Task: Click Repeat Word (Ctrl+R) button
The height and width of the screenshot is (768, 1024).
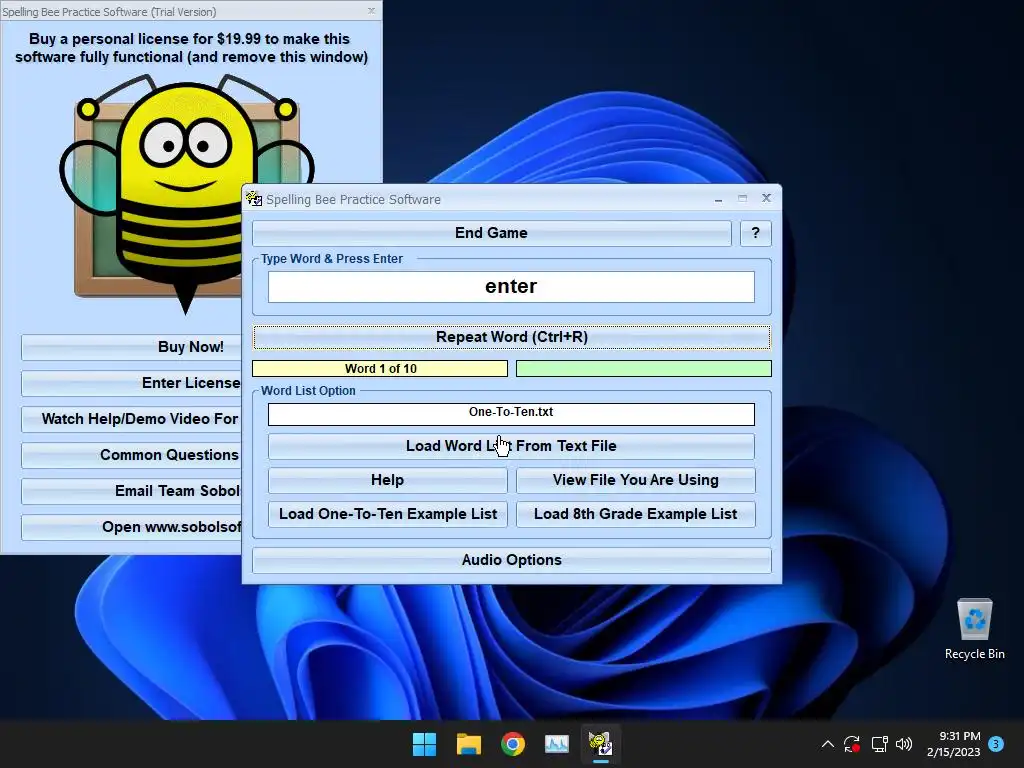Action: [x=511, y=337]
